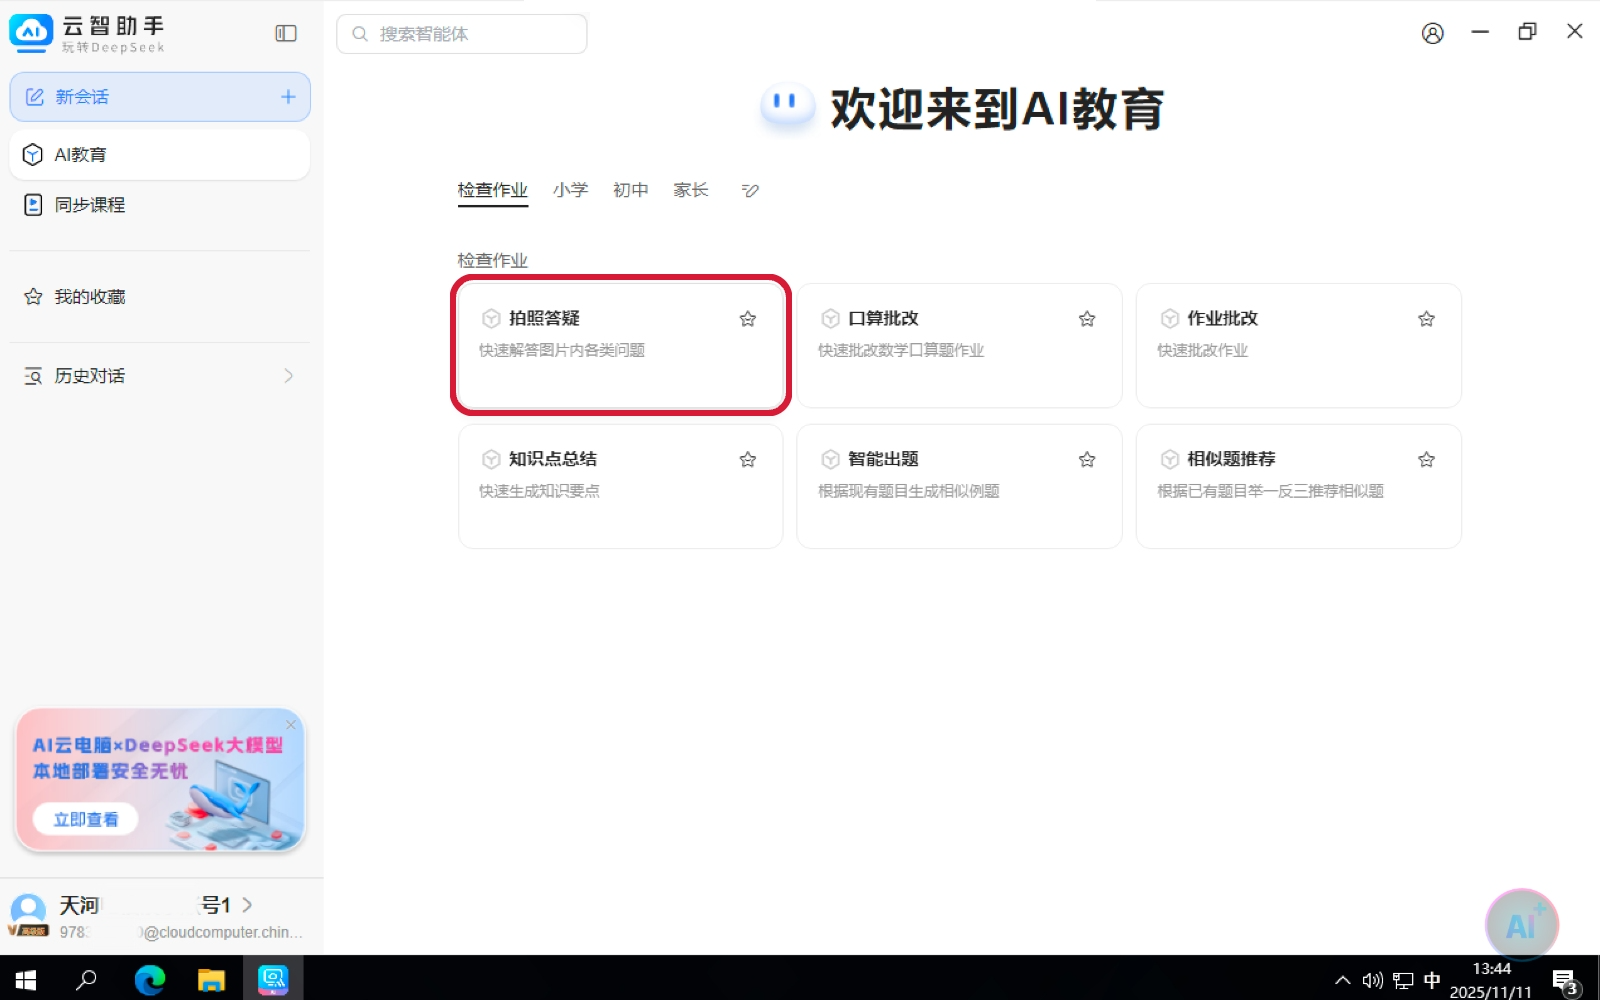Collapse the left sidebar panel
The width and height of the screenshot is (1600, 1000).
tap(286, 34)
